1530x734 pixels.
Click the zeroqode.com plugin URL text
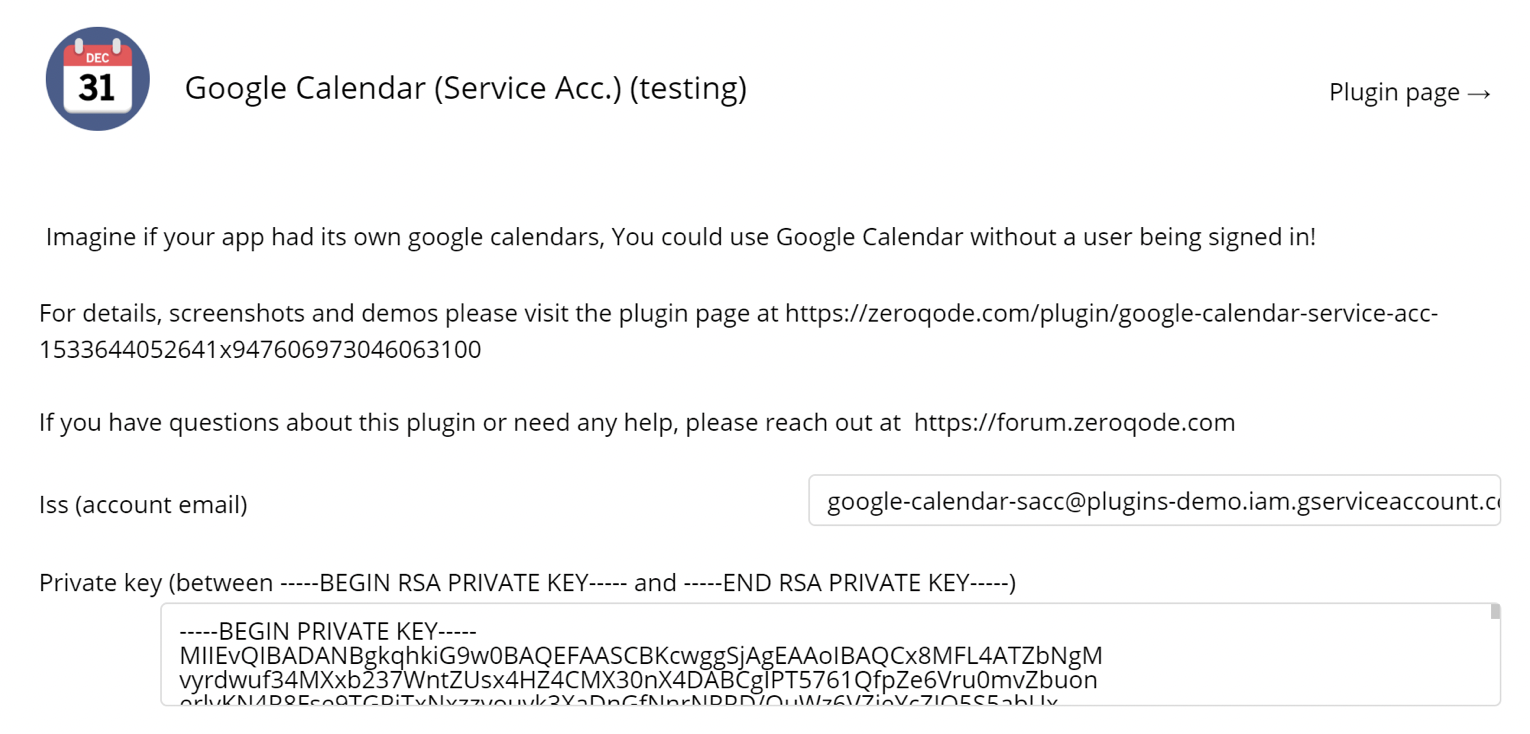[1110, 313]
